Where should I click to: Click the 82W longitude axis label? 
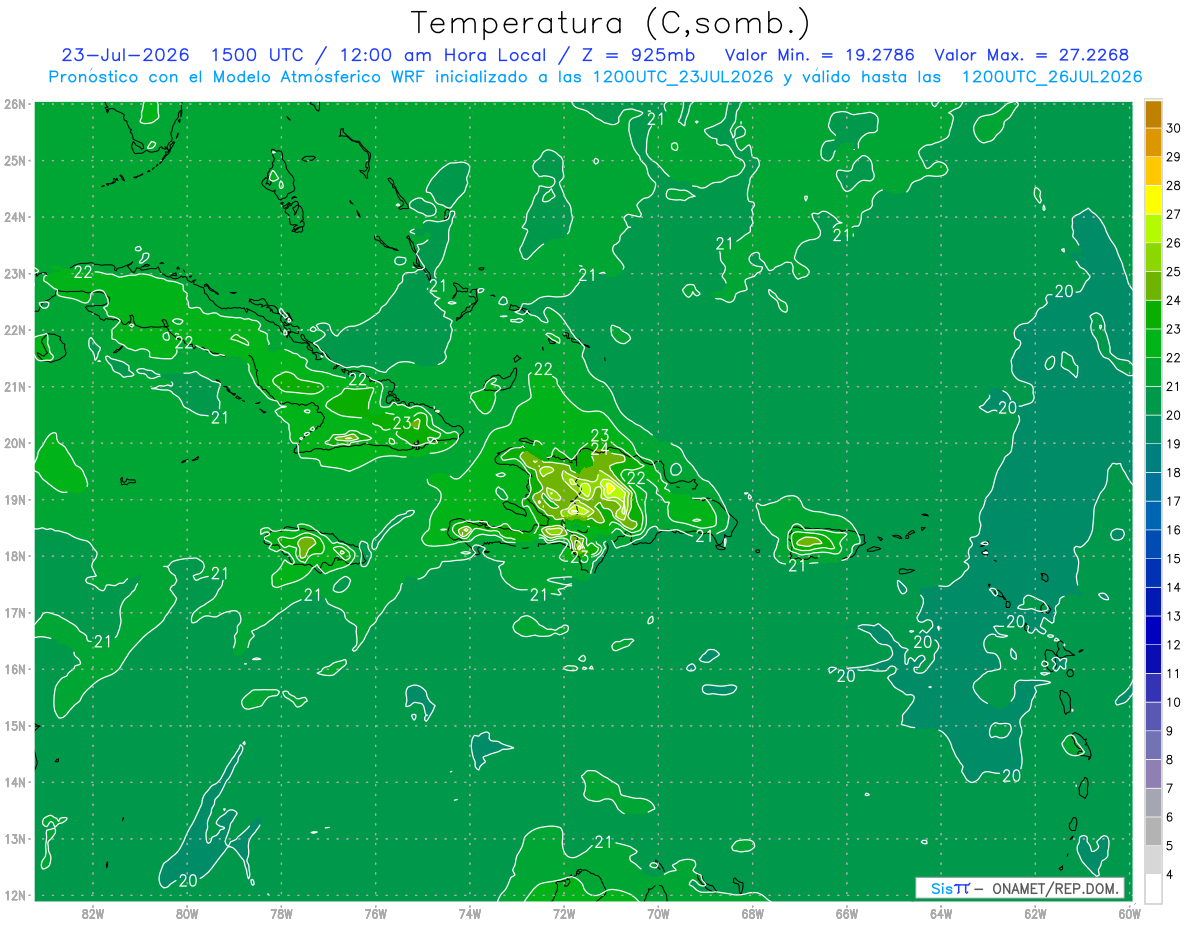point(92,913)
